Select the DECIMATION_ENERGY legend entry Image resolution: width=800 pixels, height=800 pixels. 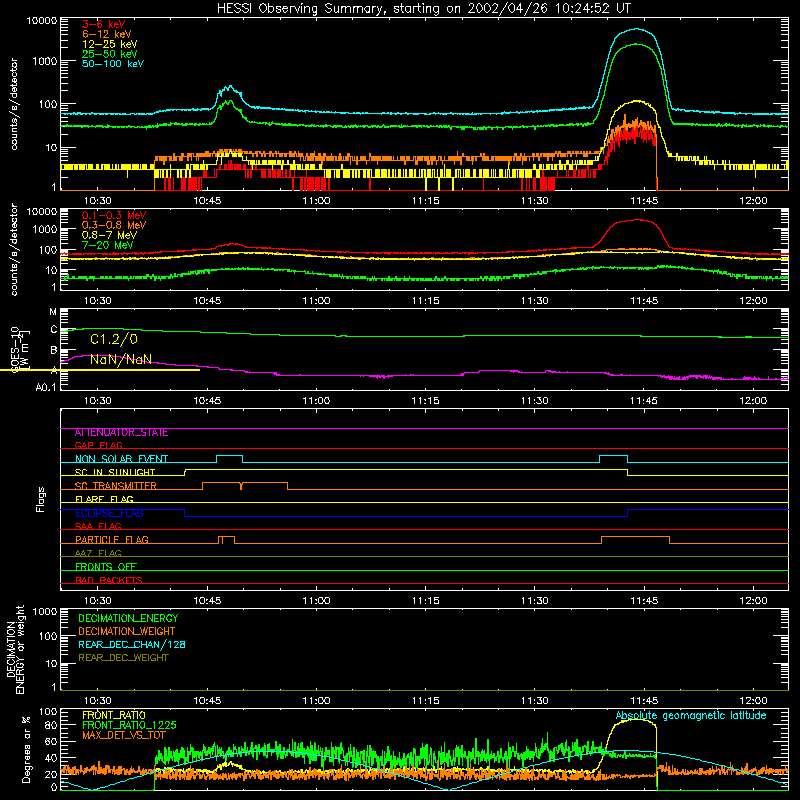click(x=128, y=618)
